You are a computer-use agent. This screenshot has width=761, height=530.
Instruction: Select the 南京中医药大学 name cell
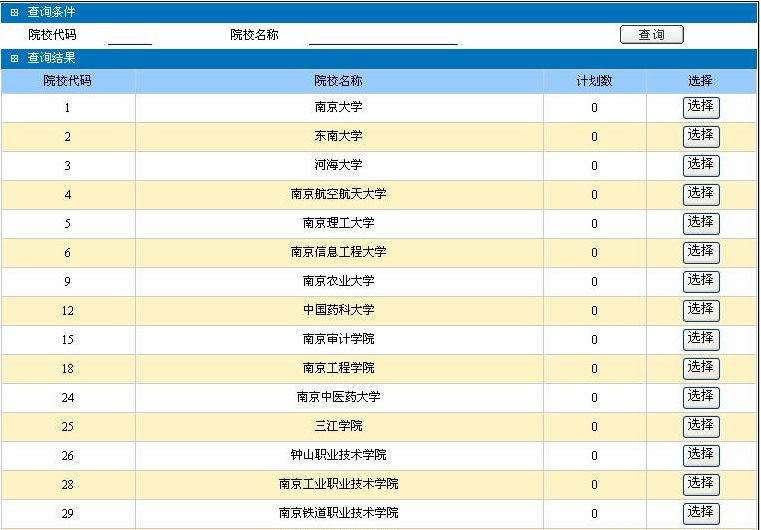click(x=339, y=398)
